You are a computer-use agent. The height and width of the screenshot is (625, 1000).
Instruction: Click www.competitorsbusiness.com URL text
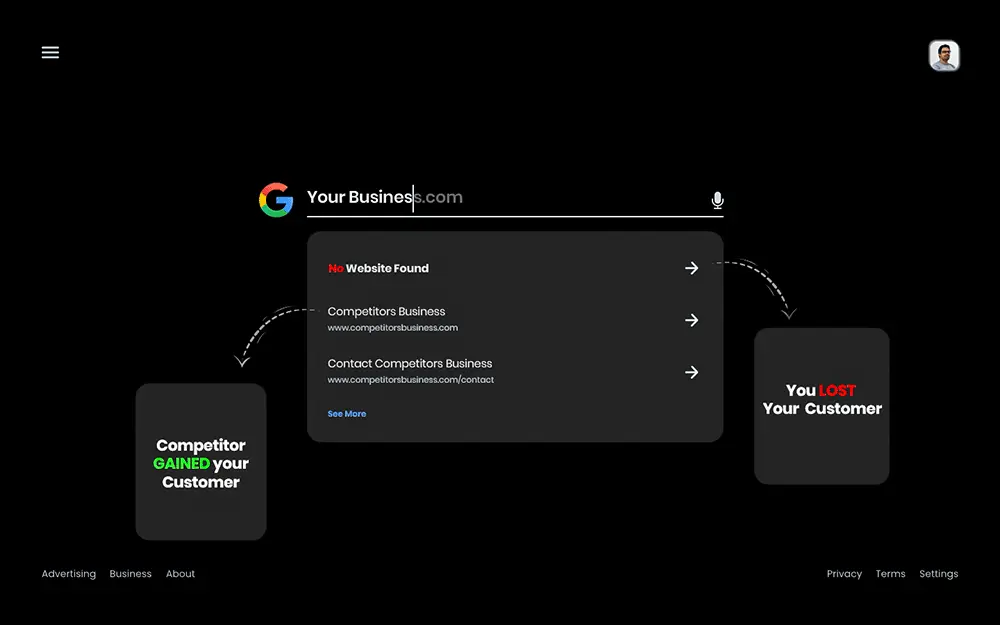392,328
